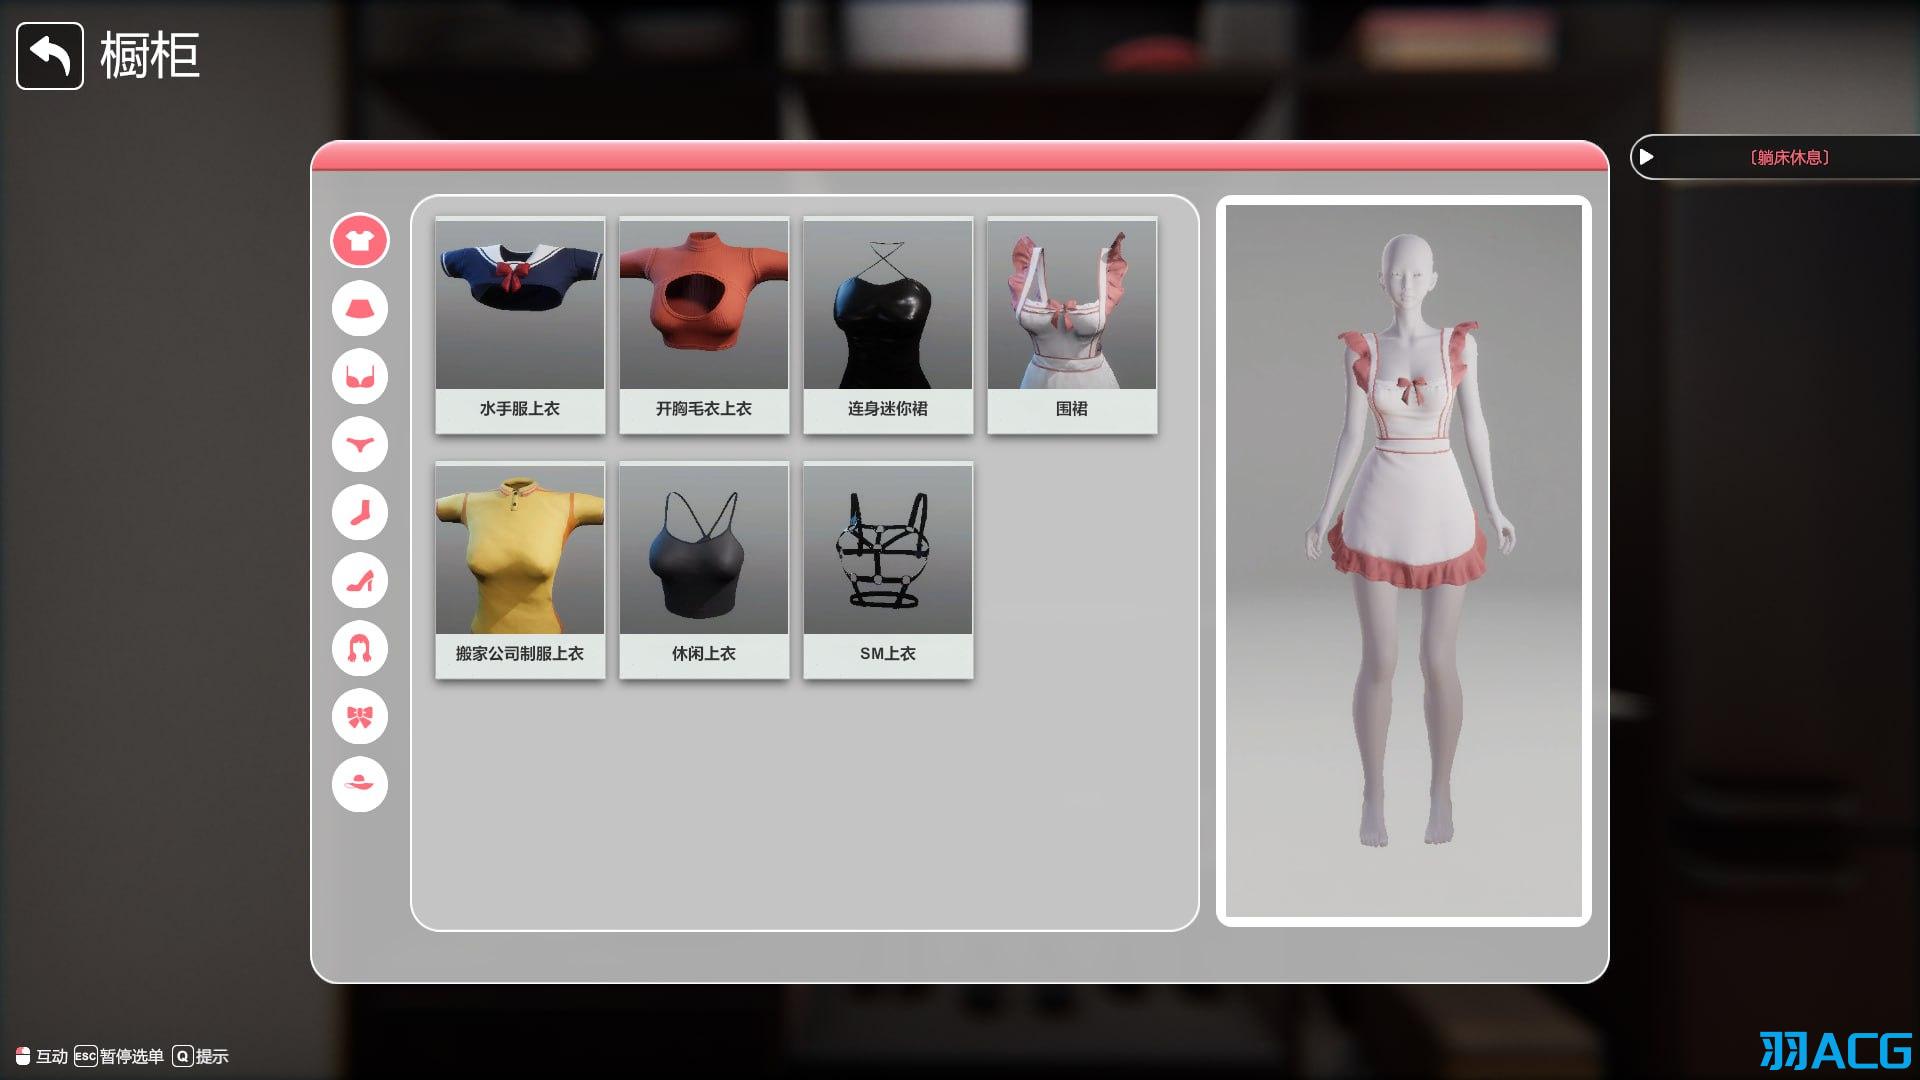Select the 水手服上衣 sailor top thumbnail
This screenshot has height=1080, width=1920.
point(520,303)
